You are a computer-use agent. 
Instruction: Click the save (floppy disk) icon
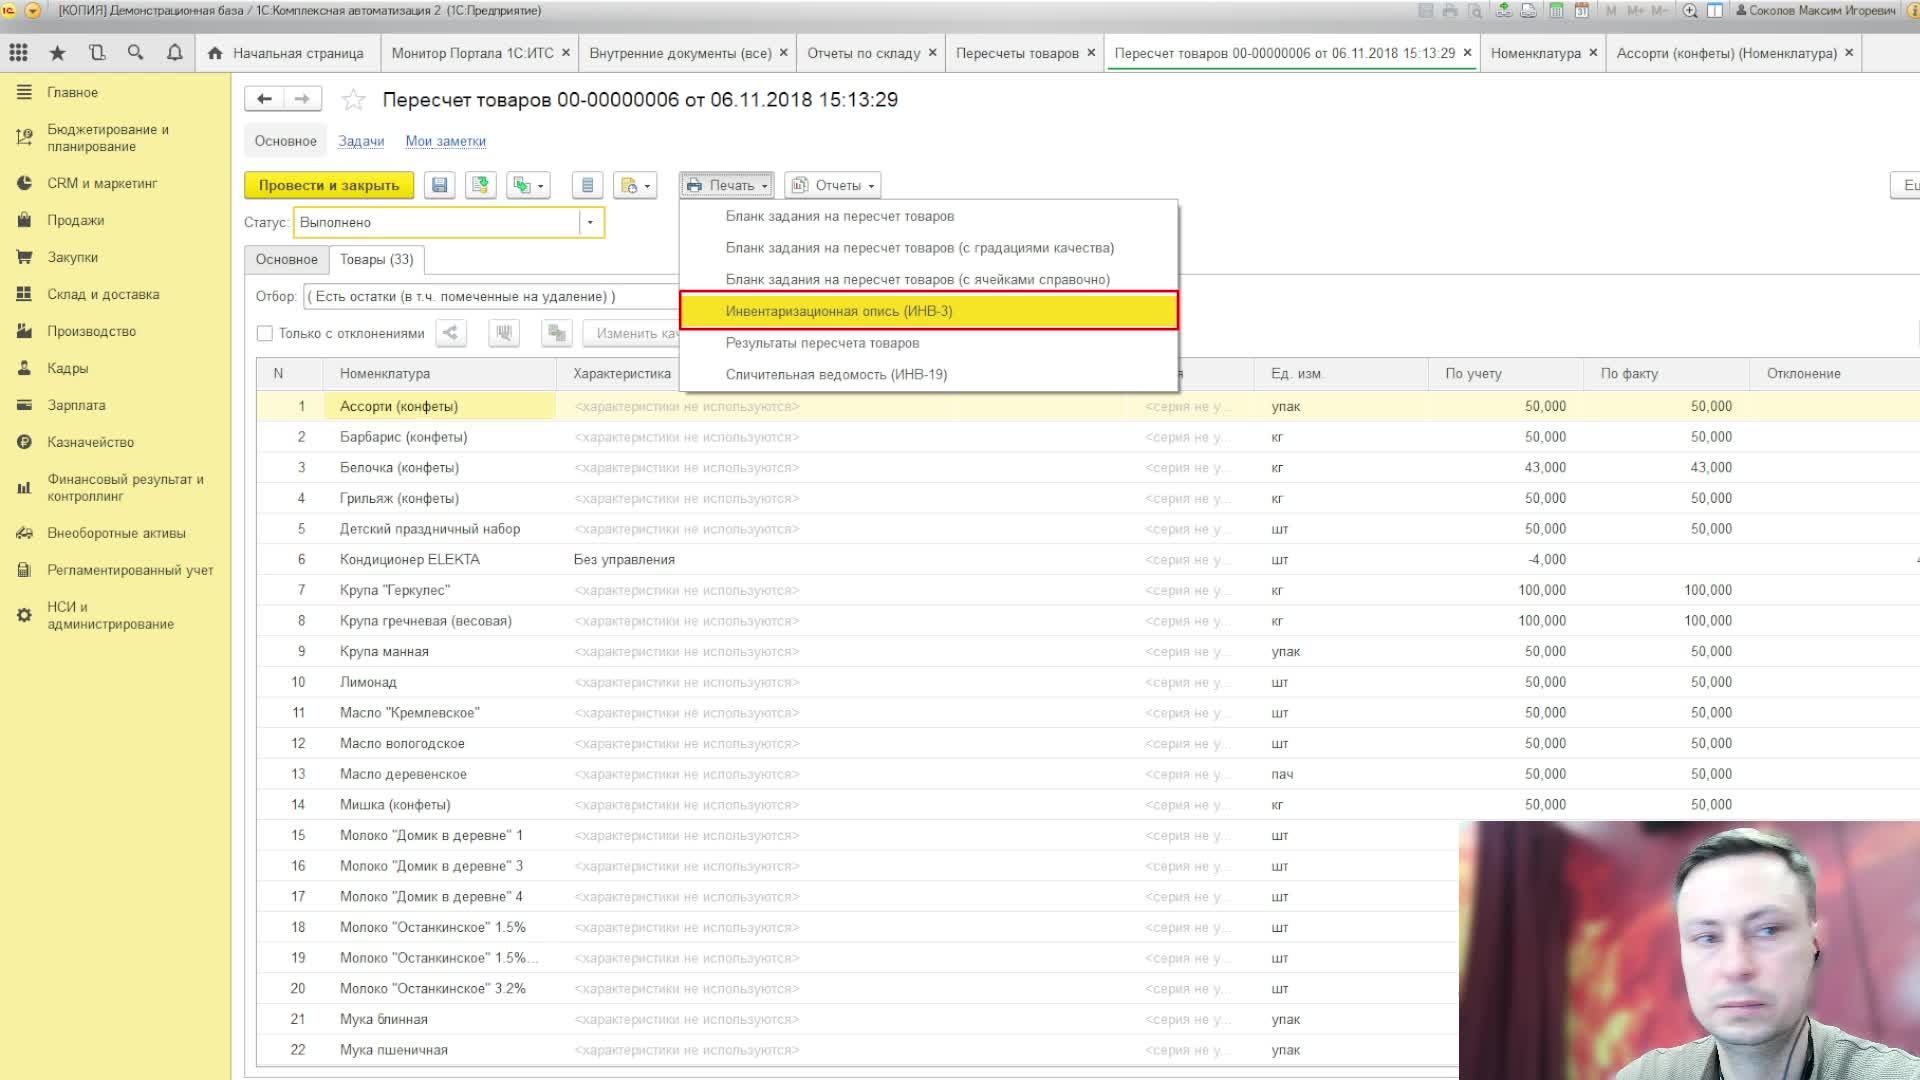(439, 185)
